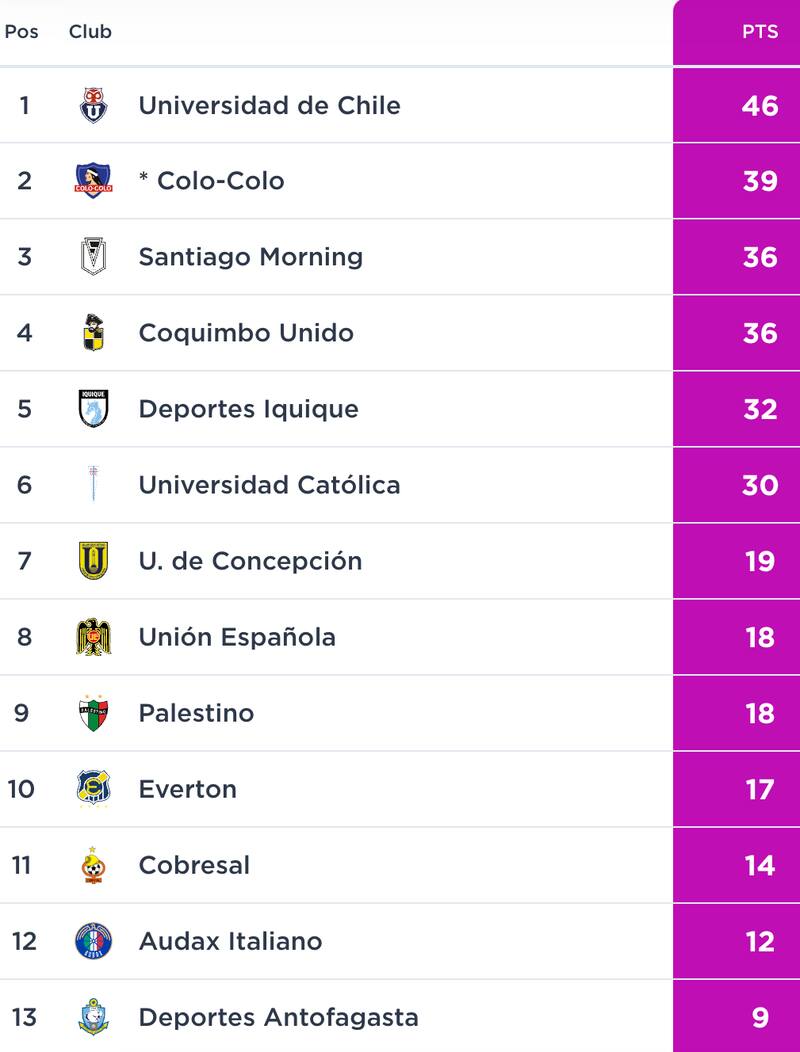Click the Santiago Morning shield emblem
Viewport: 800px width, 1052px height.
[92, 256]
